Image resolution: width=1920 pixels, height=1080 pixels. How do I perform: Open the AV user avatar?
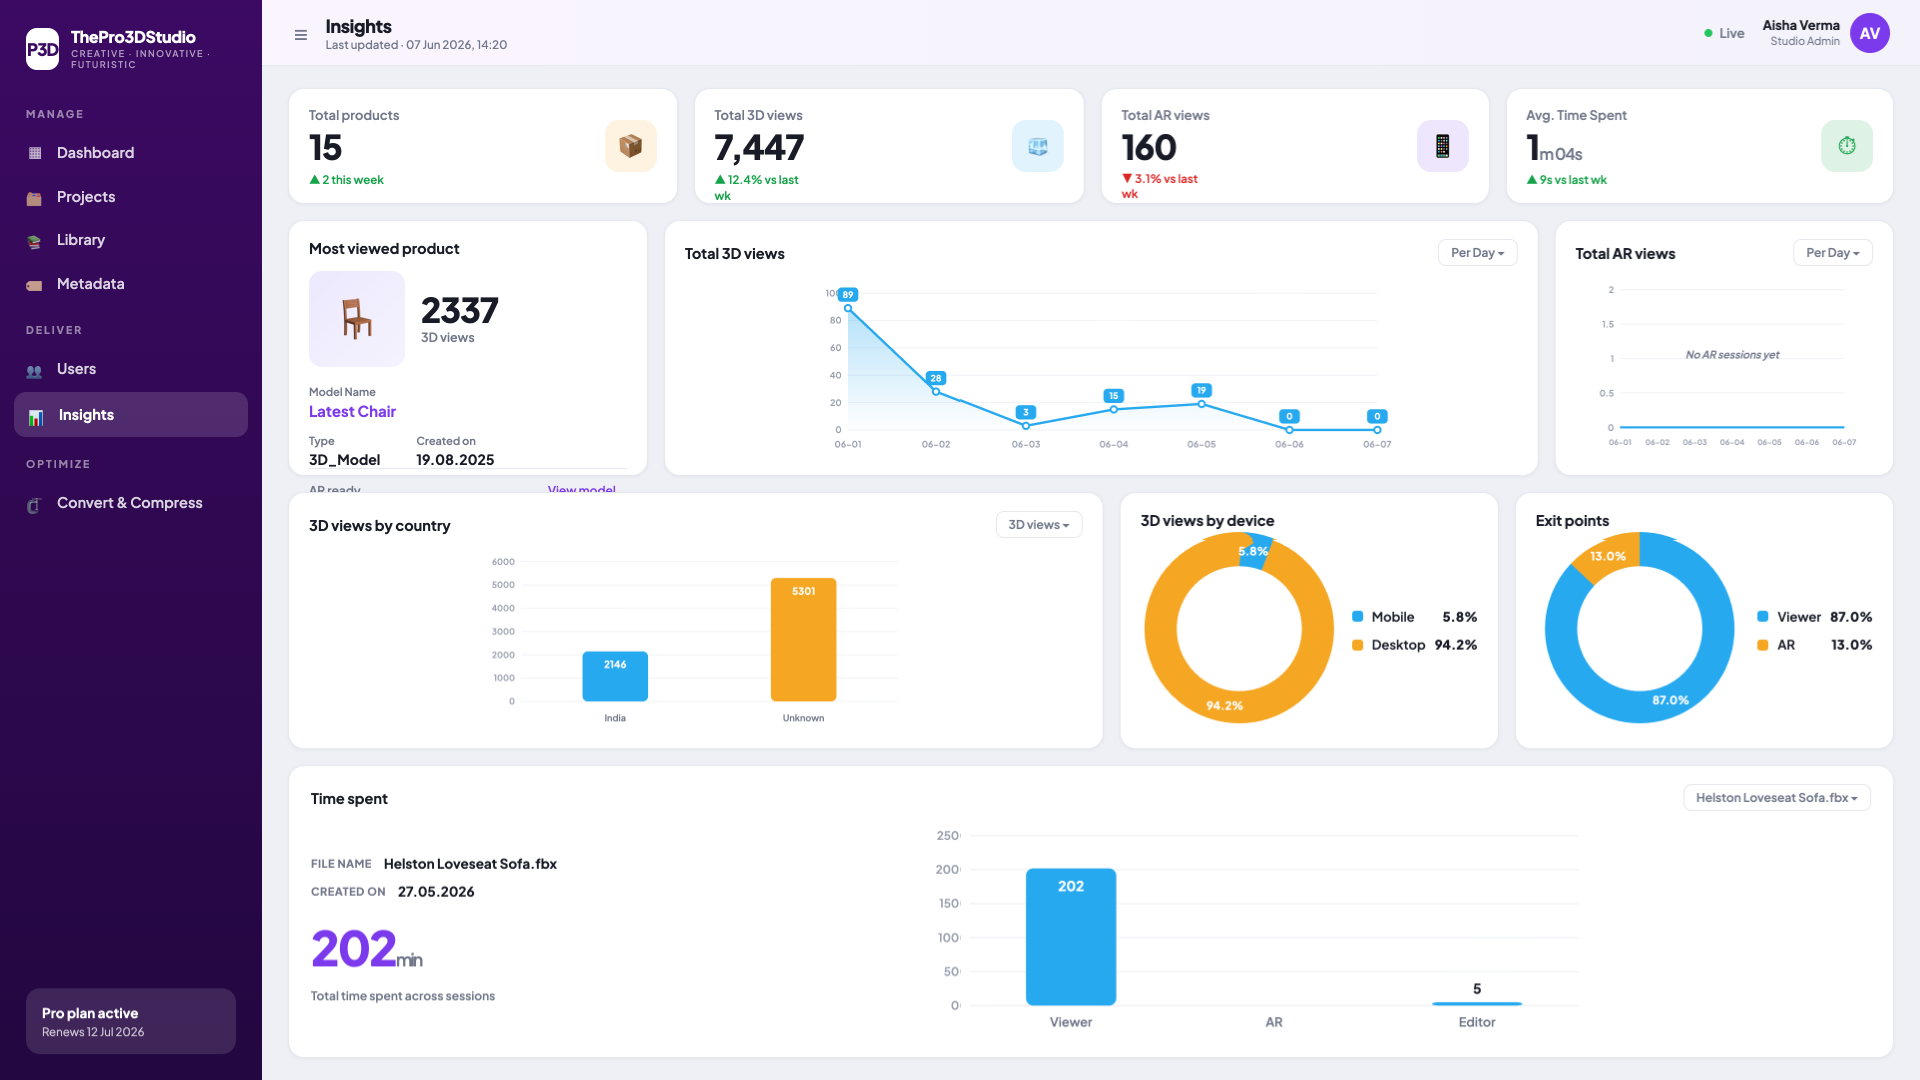(1870, 33)
